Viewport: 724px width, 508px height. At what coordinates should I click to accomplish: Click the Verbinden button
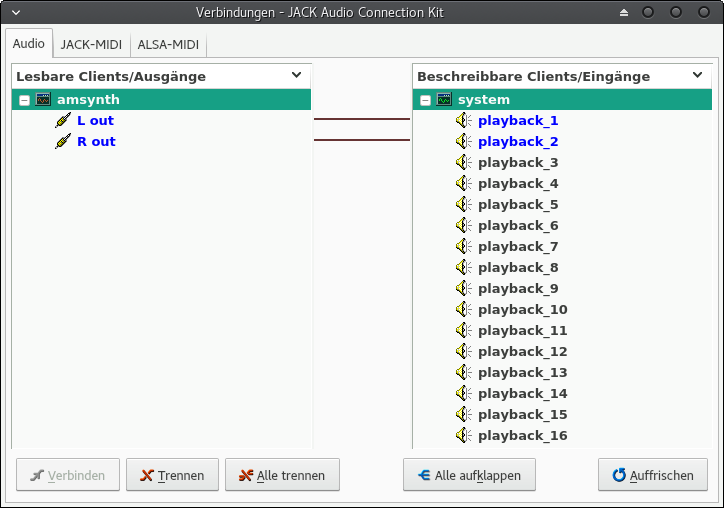68,475
